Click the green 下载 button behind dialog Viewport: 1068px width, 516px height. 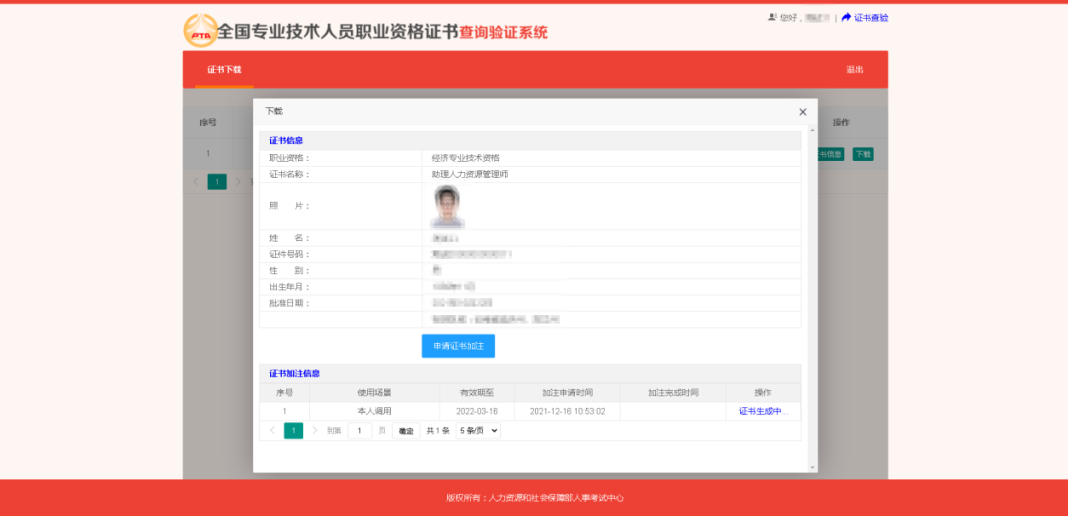click(x=862, y=154)
